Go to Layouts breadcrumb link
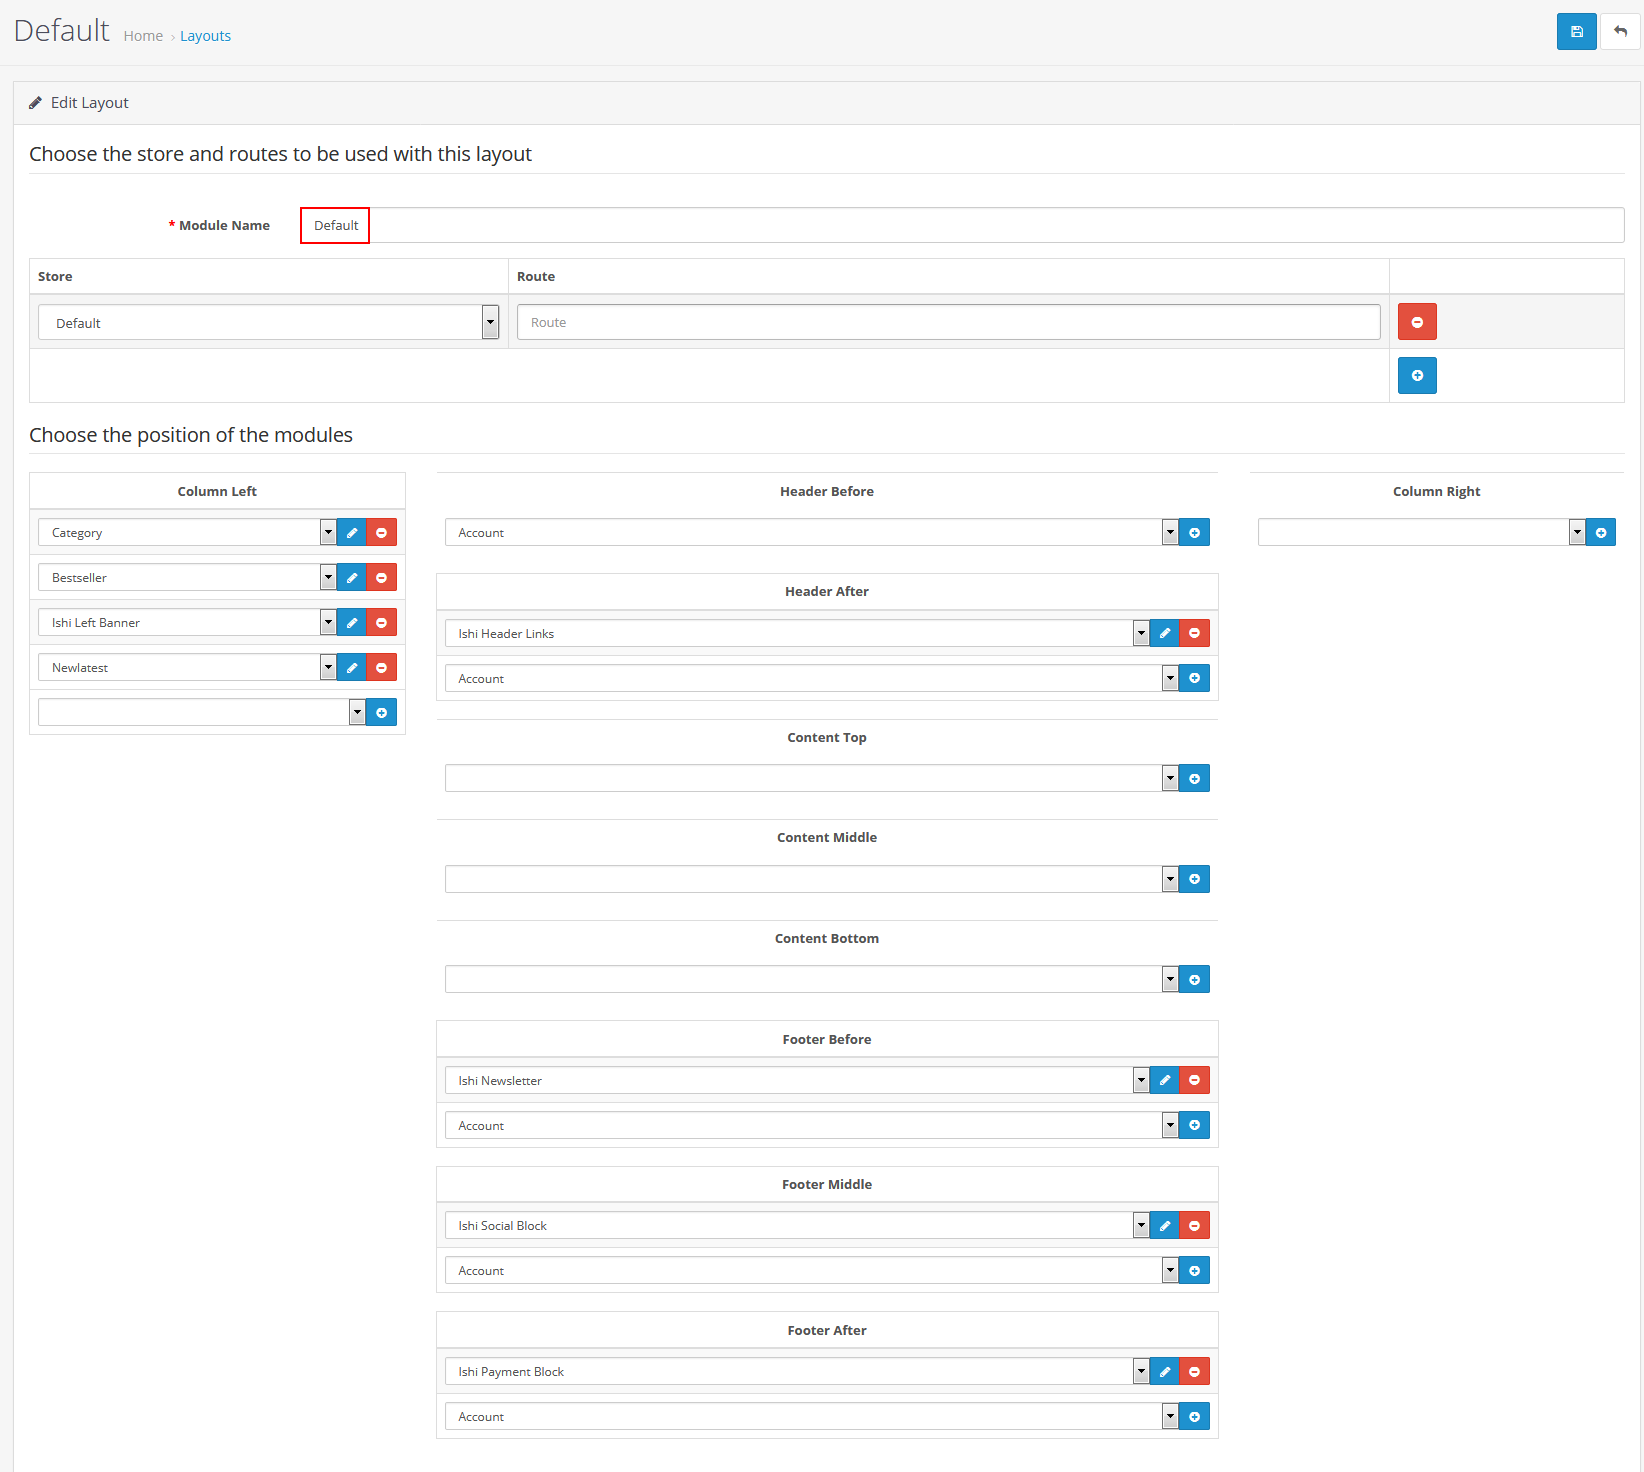The image size is (1644, 1472). [205, 36]
